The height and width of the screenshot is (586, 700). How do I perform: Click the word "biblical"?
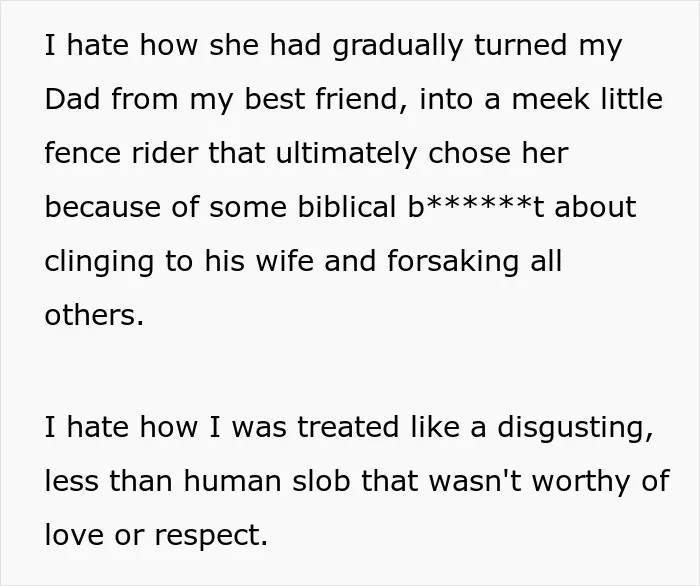coord(347,207)
